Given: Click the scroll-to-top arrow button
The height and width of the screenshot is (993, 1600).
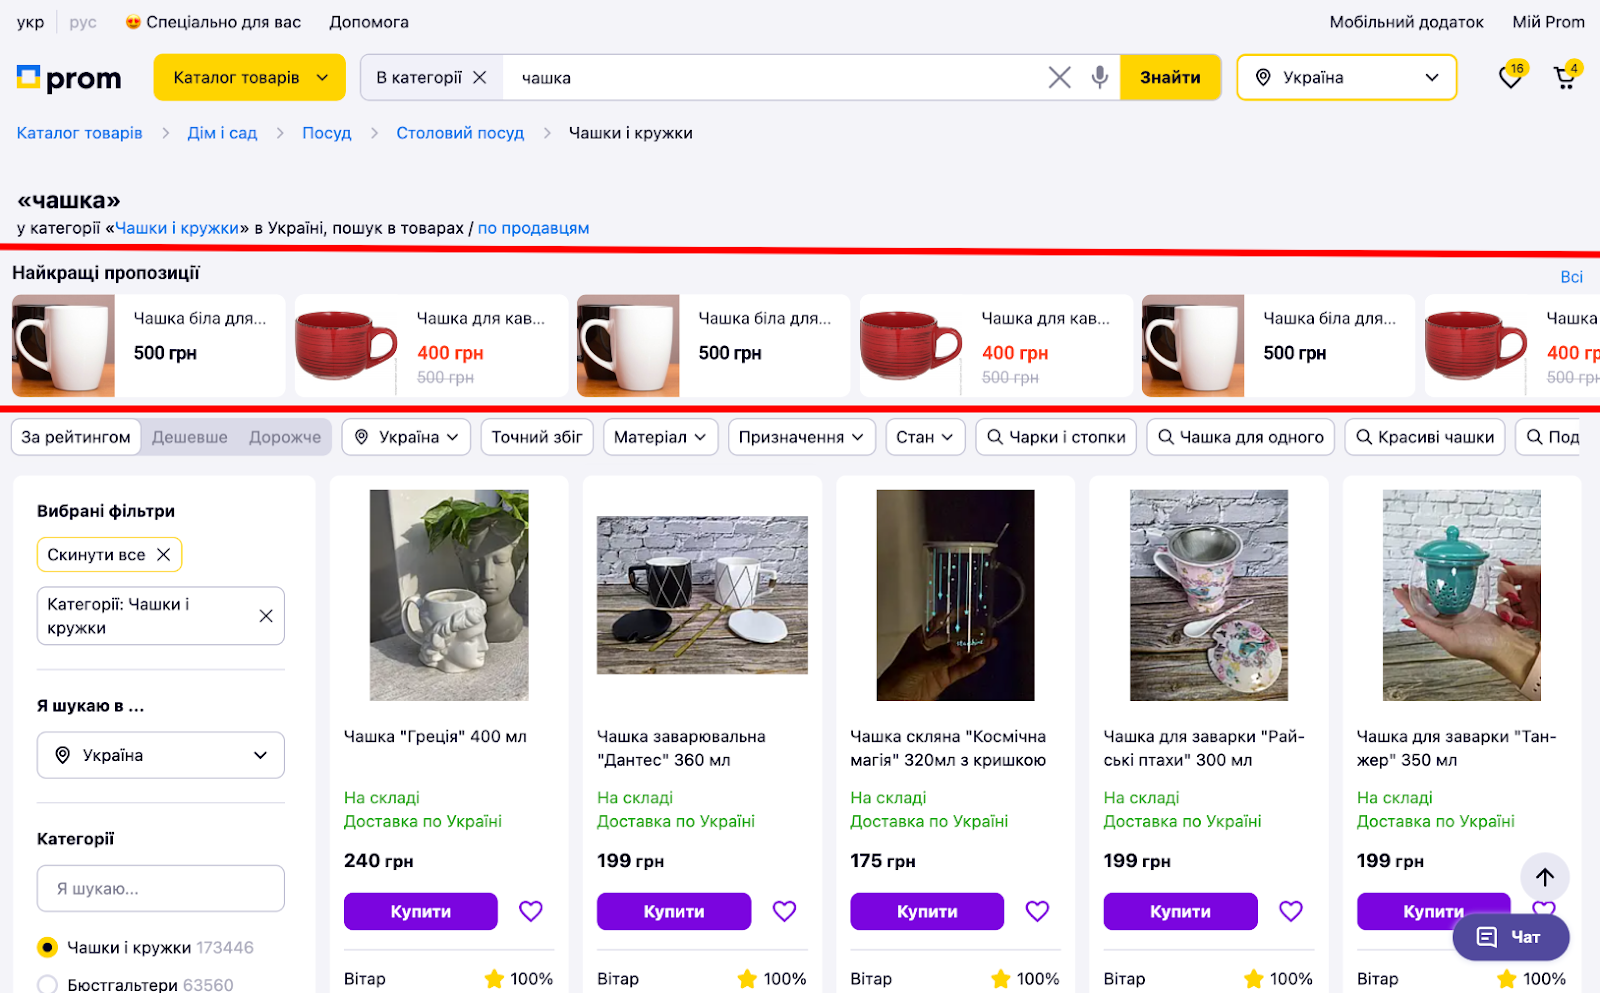Looking at the screenshot, I should tap(1545, 877).
